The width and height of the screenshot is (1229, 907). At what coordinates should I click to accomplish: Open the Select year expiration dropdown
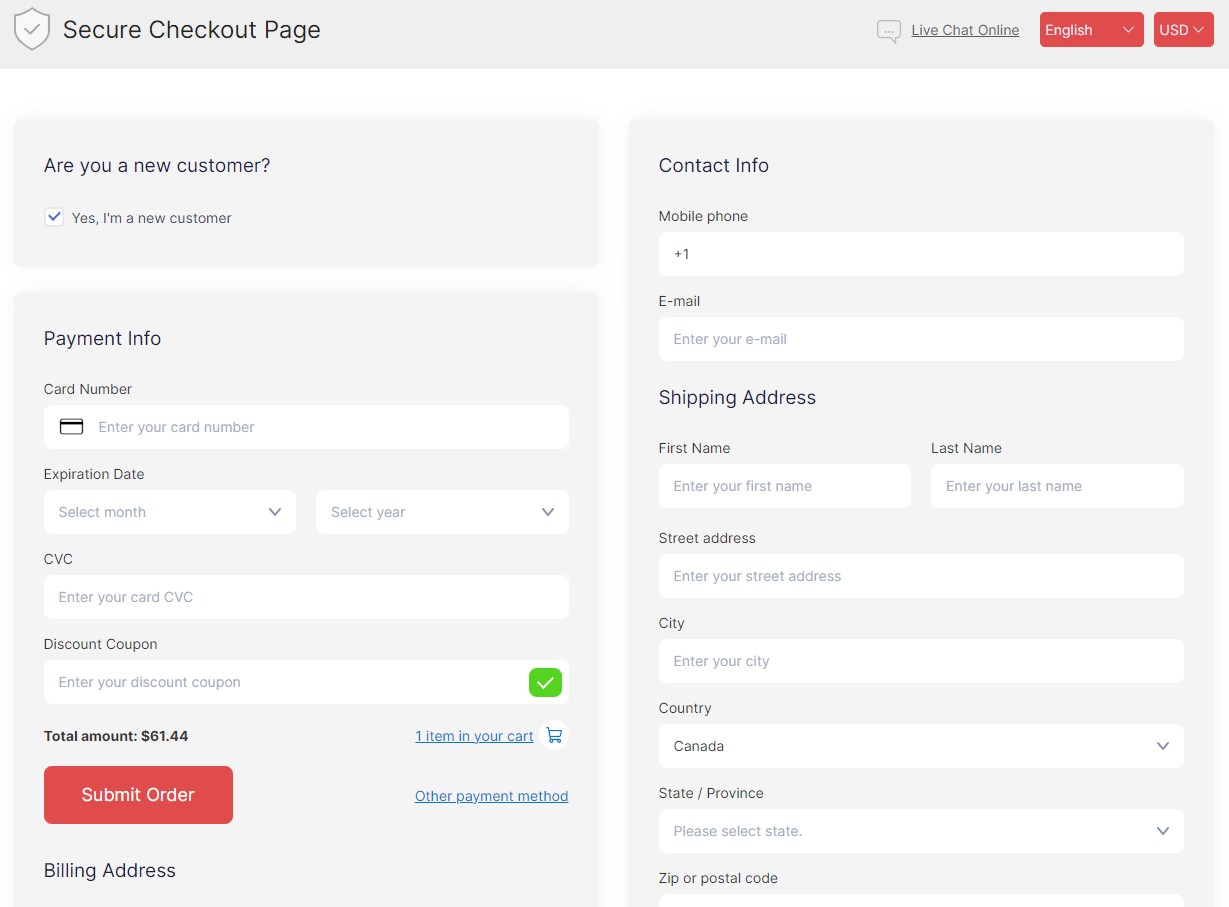click(442, 511)
